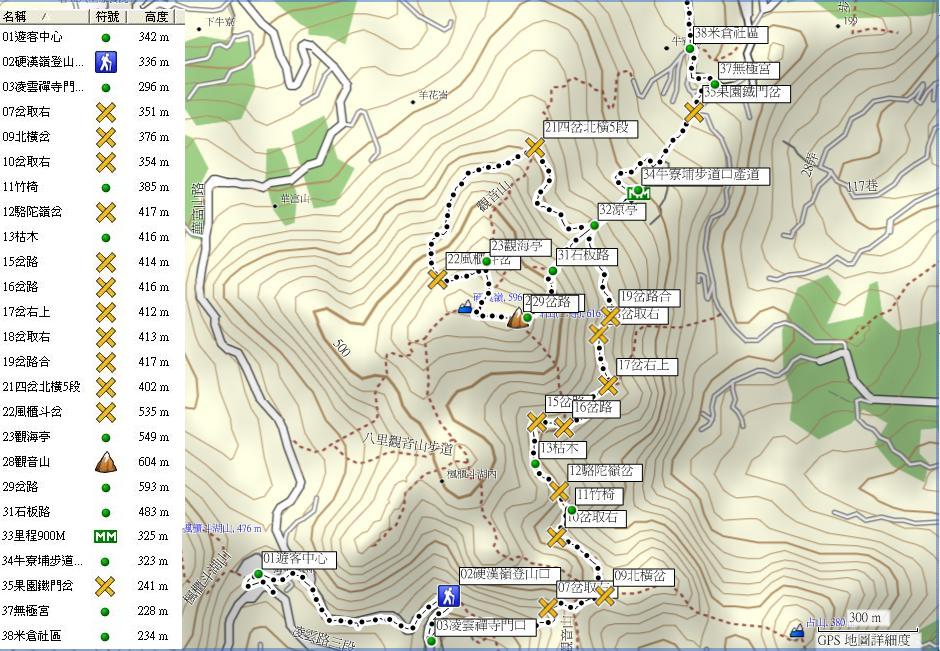Sort the list by the 符號 column header
This screenshot has width=940, height=651.
[x=109, y=17]
